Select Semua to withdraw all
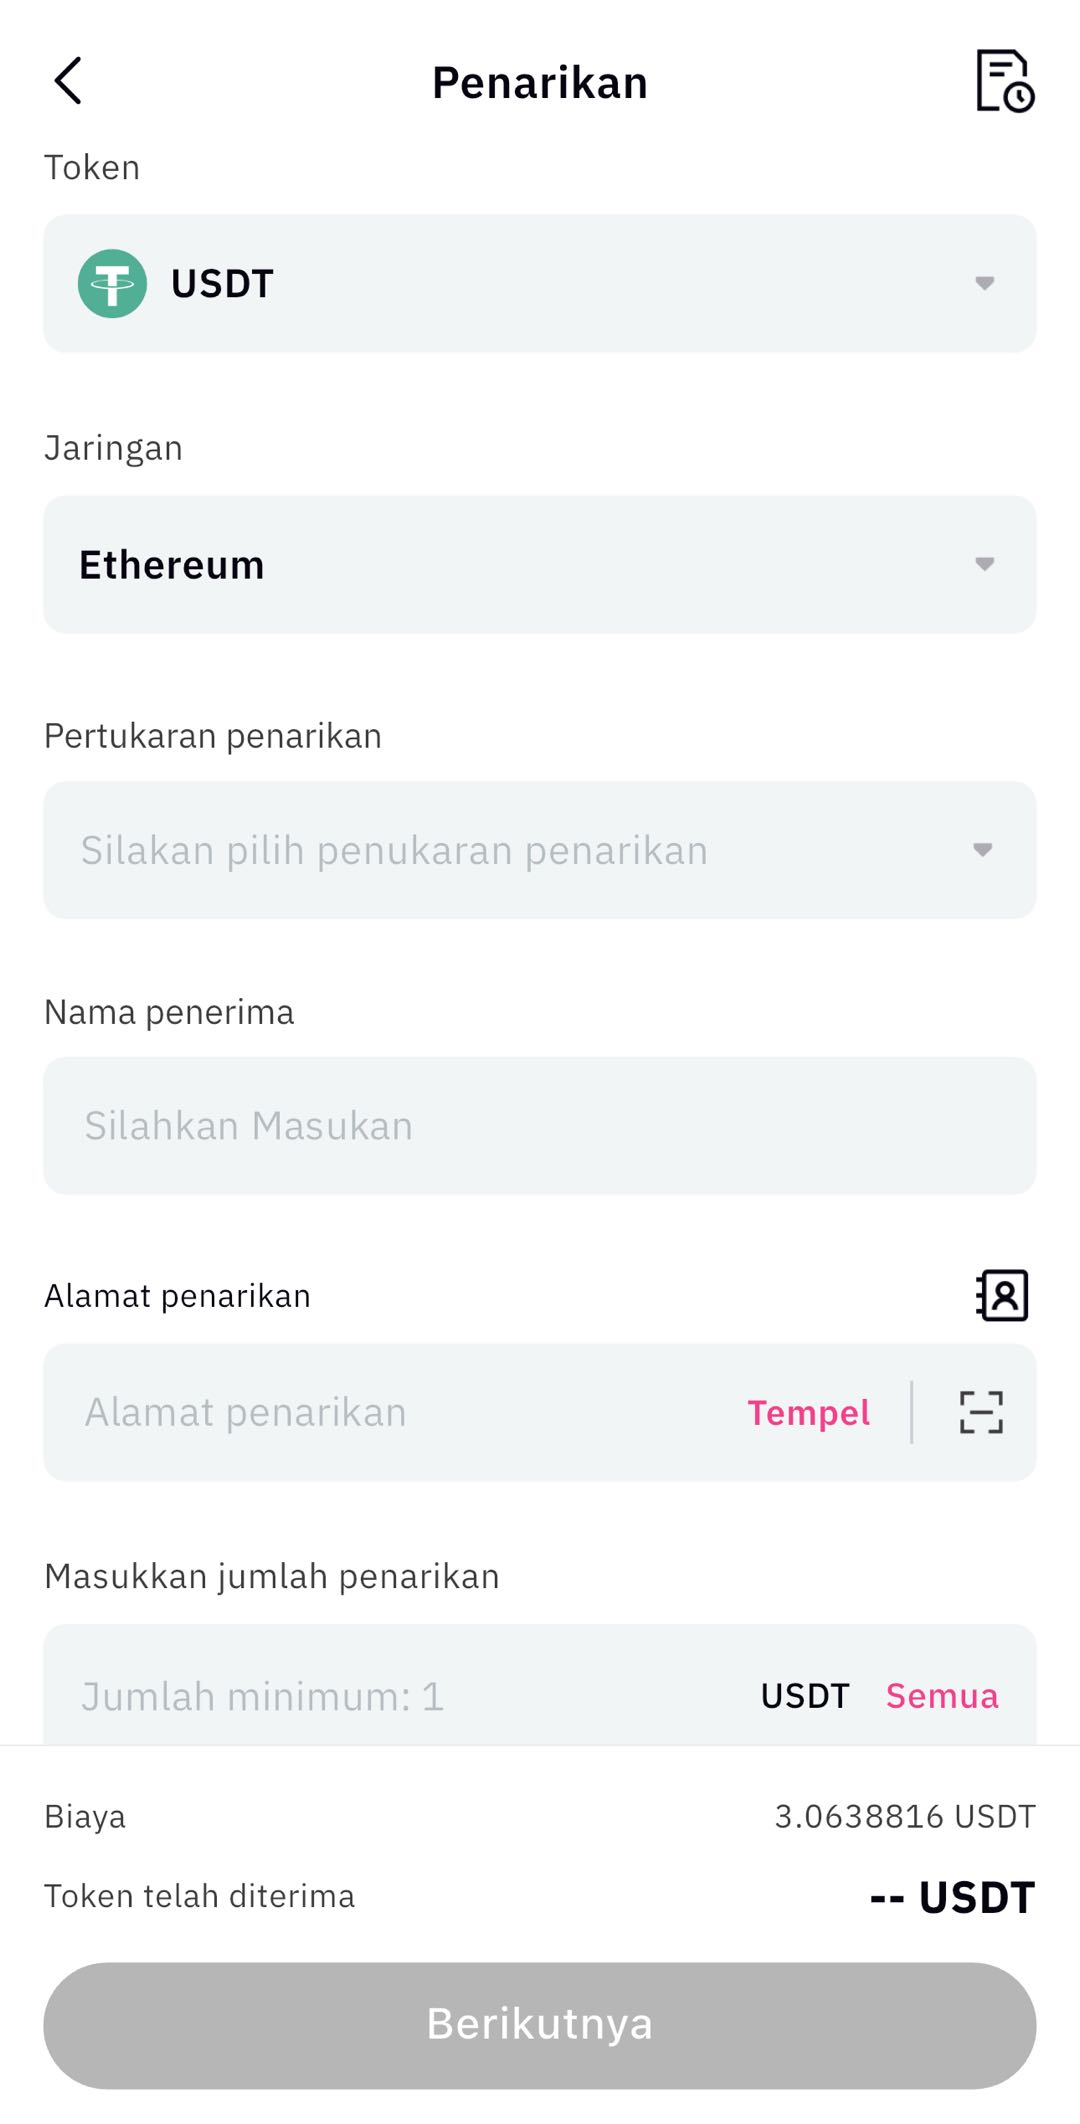 coord(942,1696)
